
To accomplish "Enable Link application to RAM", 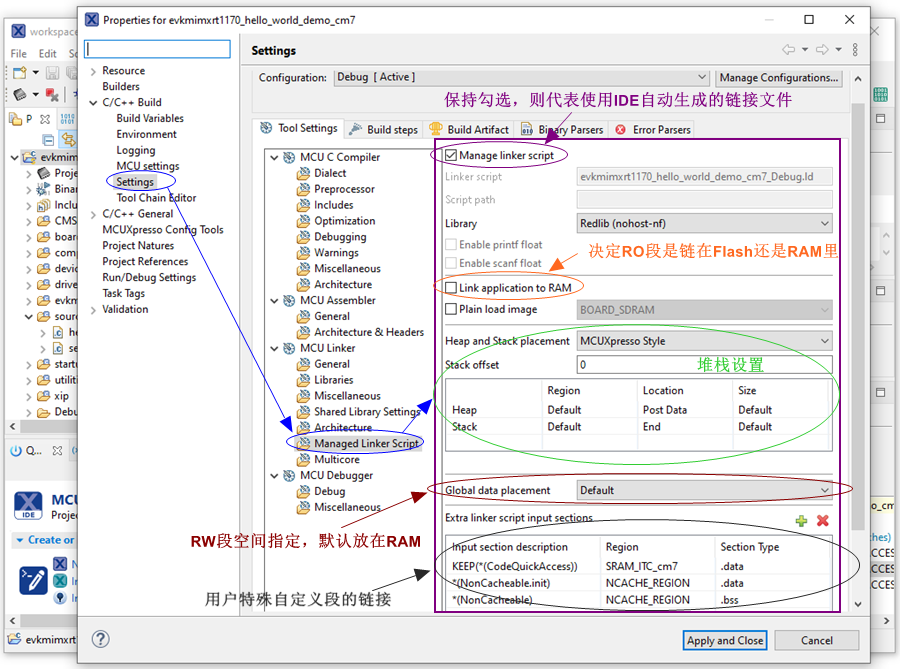I will (451, 288).
